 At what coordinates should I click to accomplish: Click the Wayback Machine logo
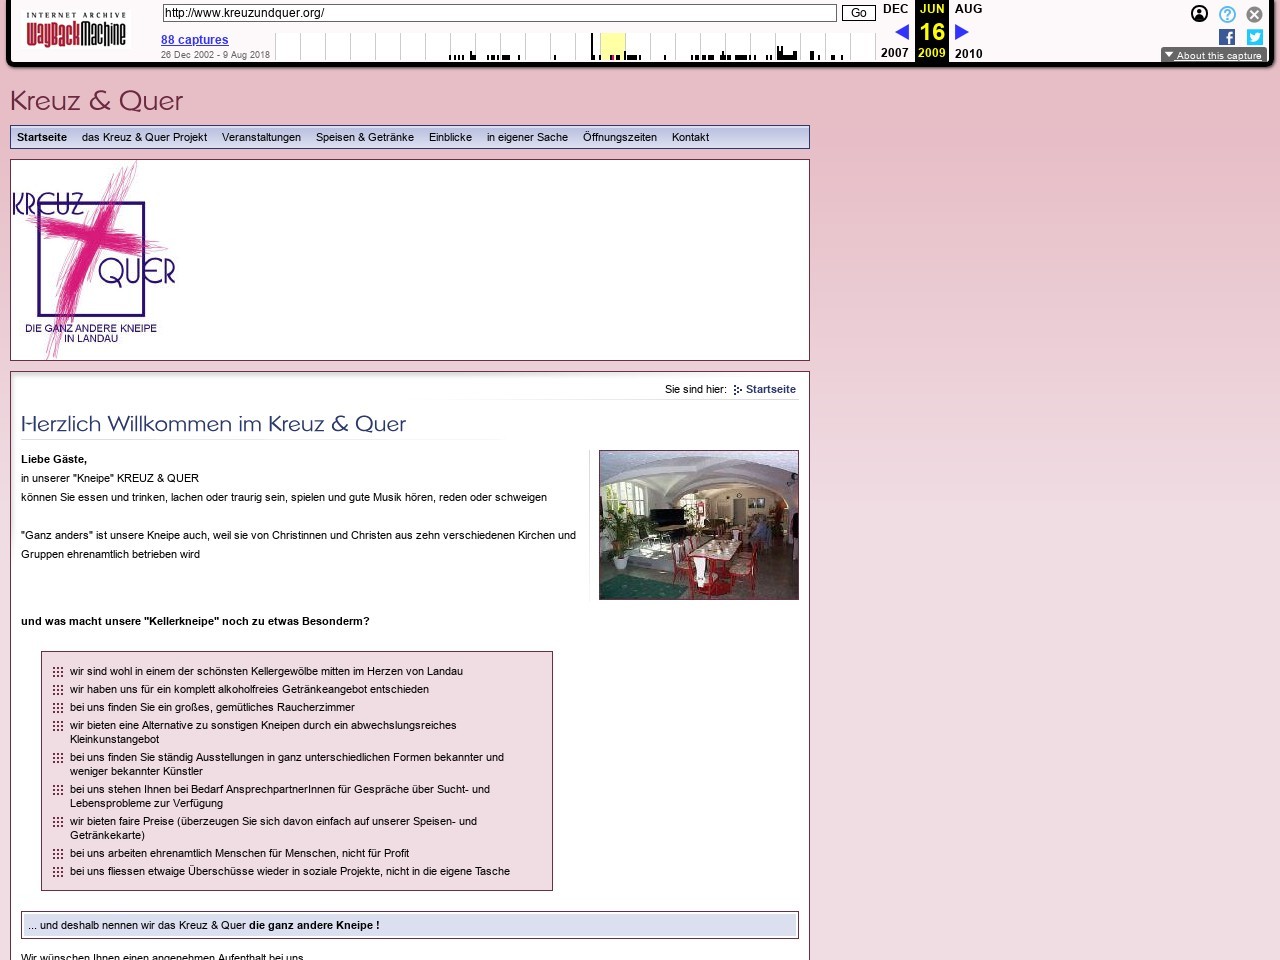[x=76, y=30]
